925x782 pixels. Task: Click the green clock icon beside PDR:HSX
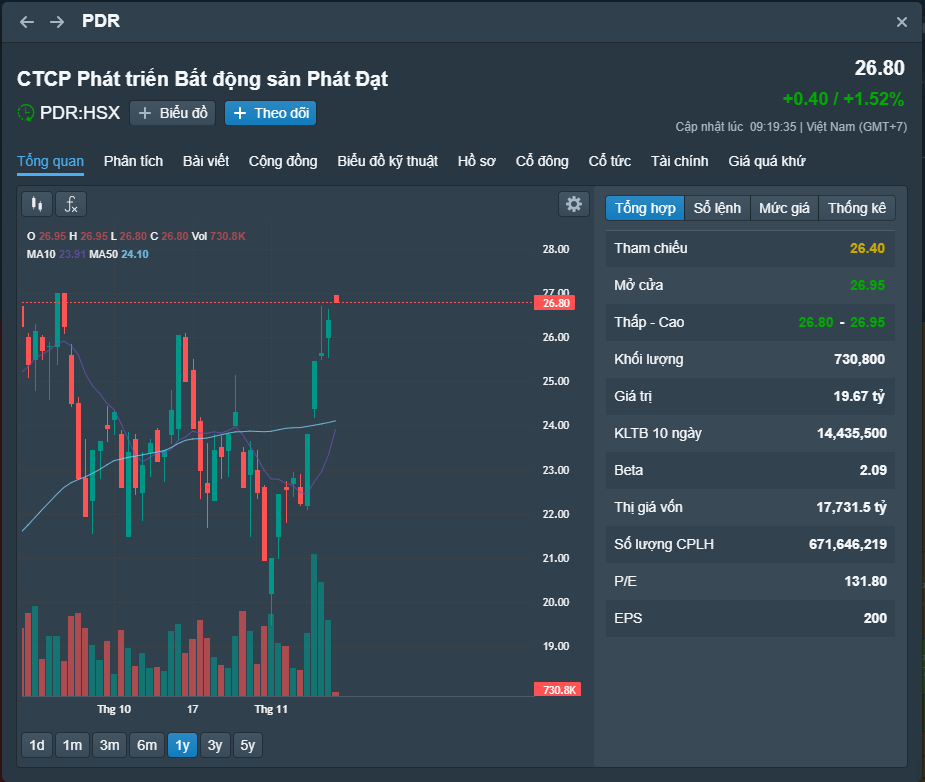tap(25, 113)
